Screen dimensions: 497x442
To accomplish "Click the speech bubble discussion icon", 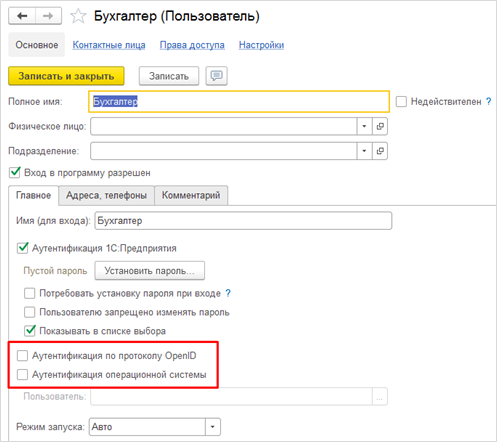I will (x=216, y=76).
